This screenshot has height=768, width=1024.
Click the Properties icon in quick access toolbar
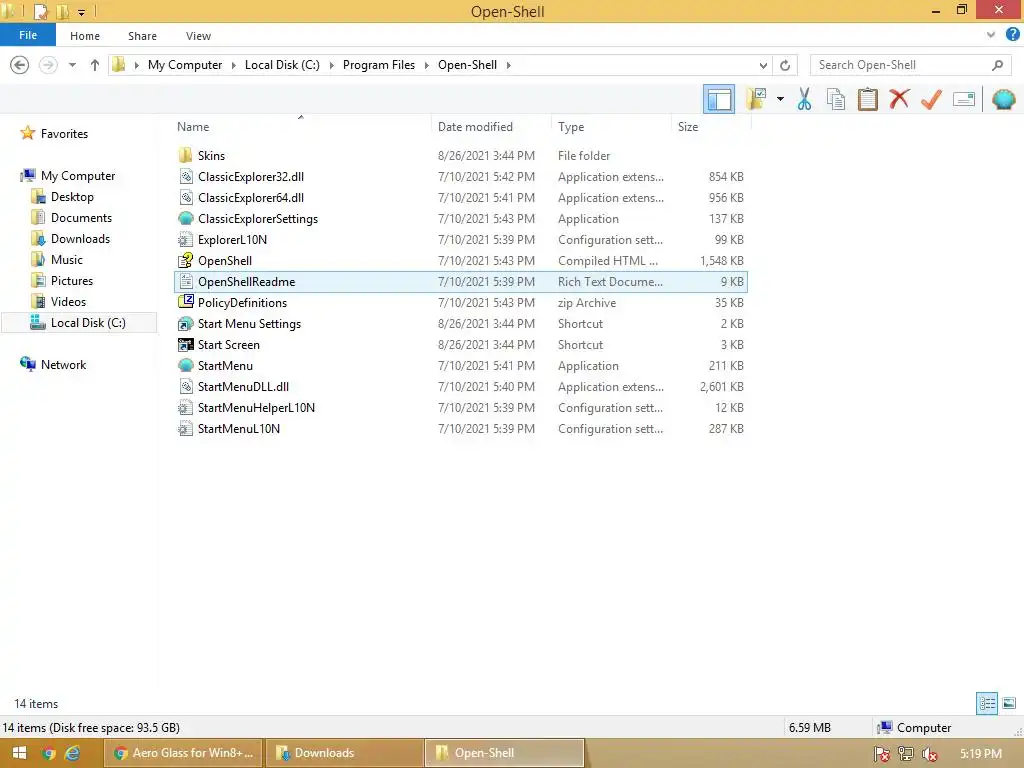(x=40, y=11)
